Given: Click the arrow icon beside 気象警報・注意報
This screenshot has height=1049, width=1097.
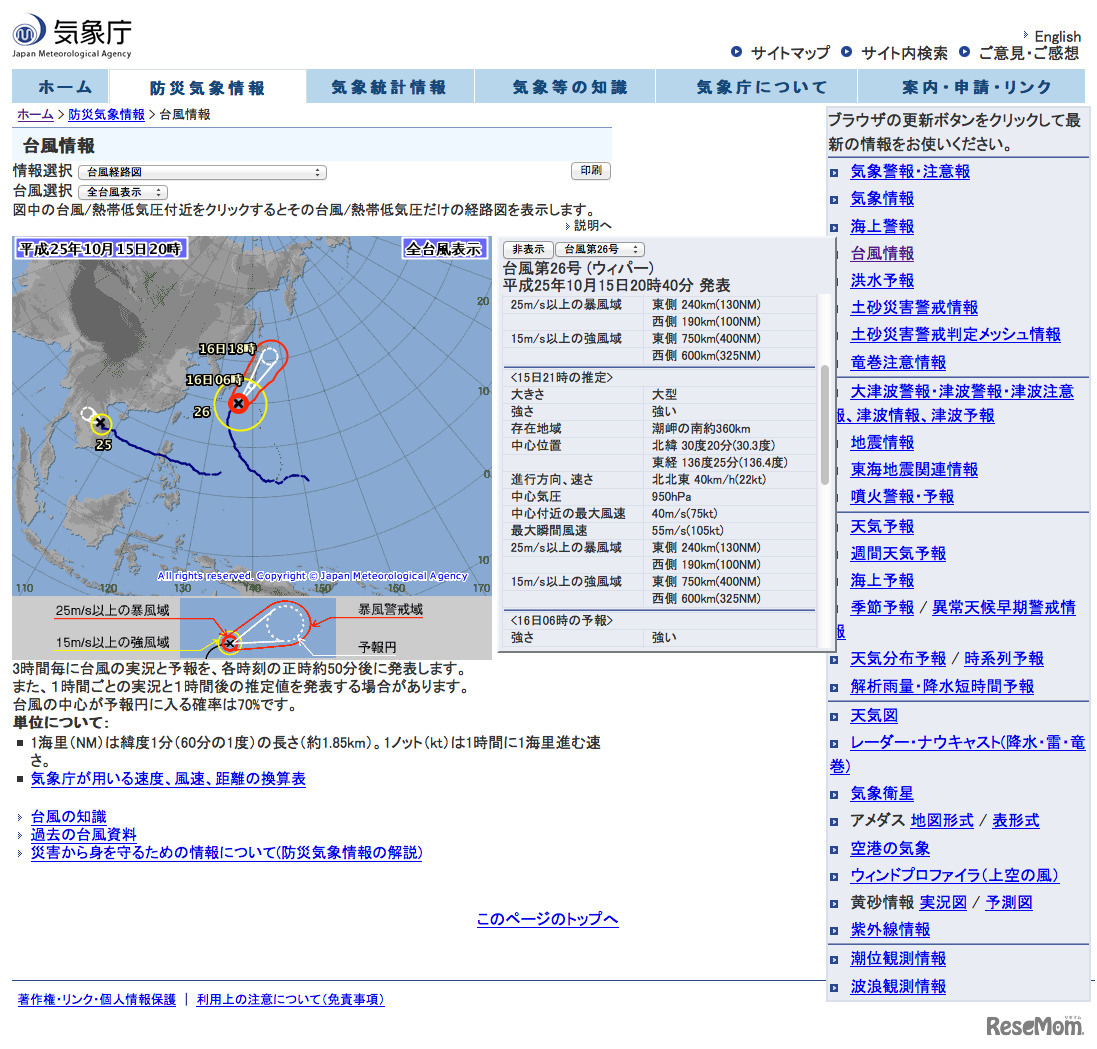Looking at the screenshot, I should tap(833, 171).
